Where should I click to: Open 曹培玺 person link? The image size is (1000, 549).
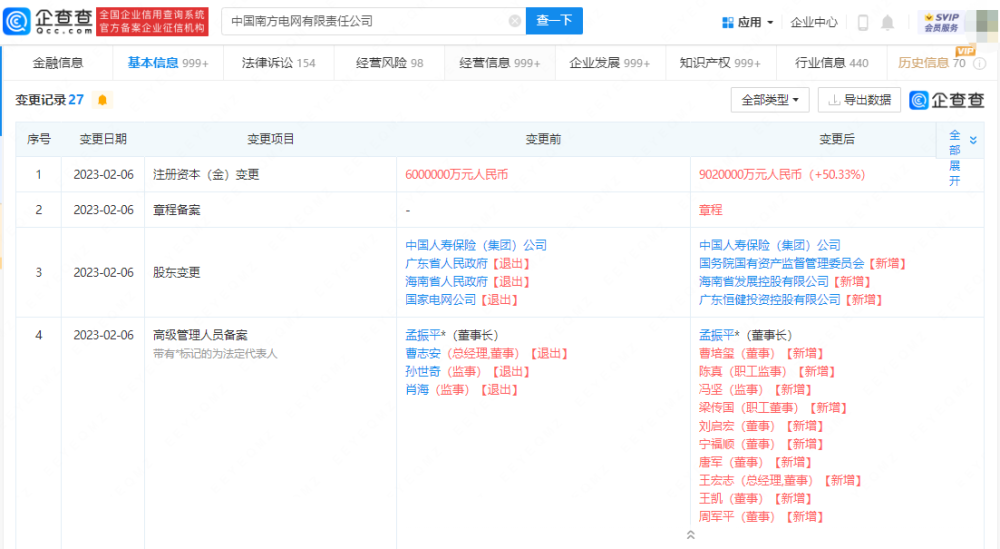(717, 353)
